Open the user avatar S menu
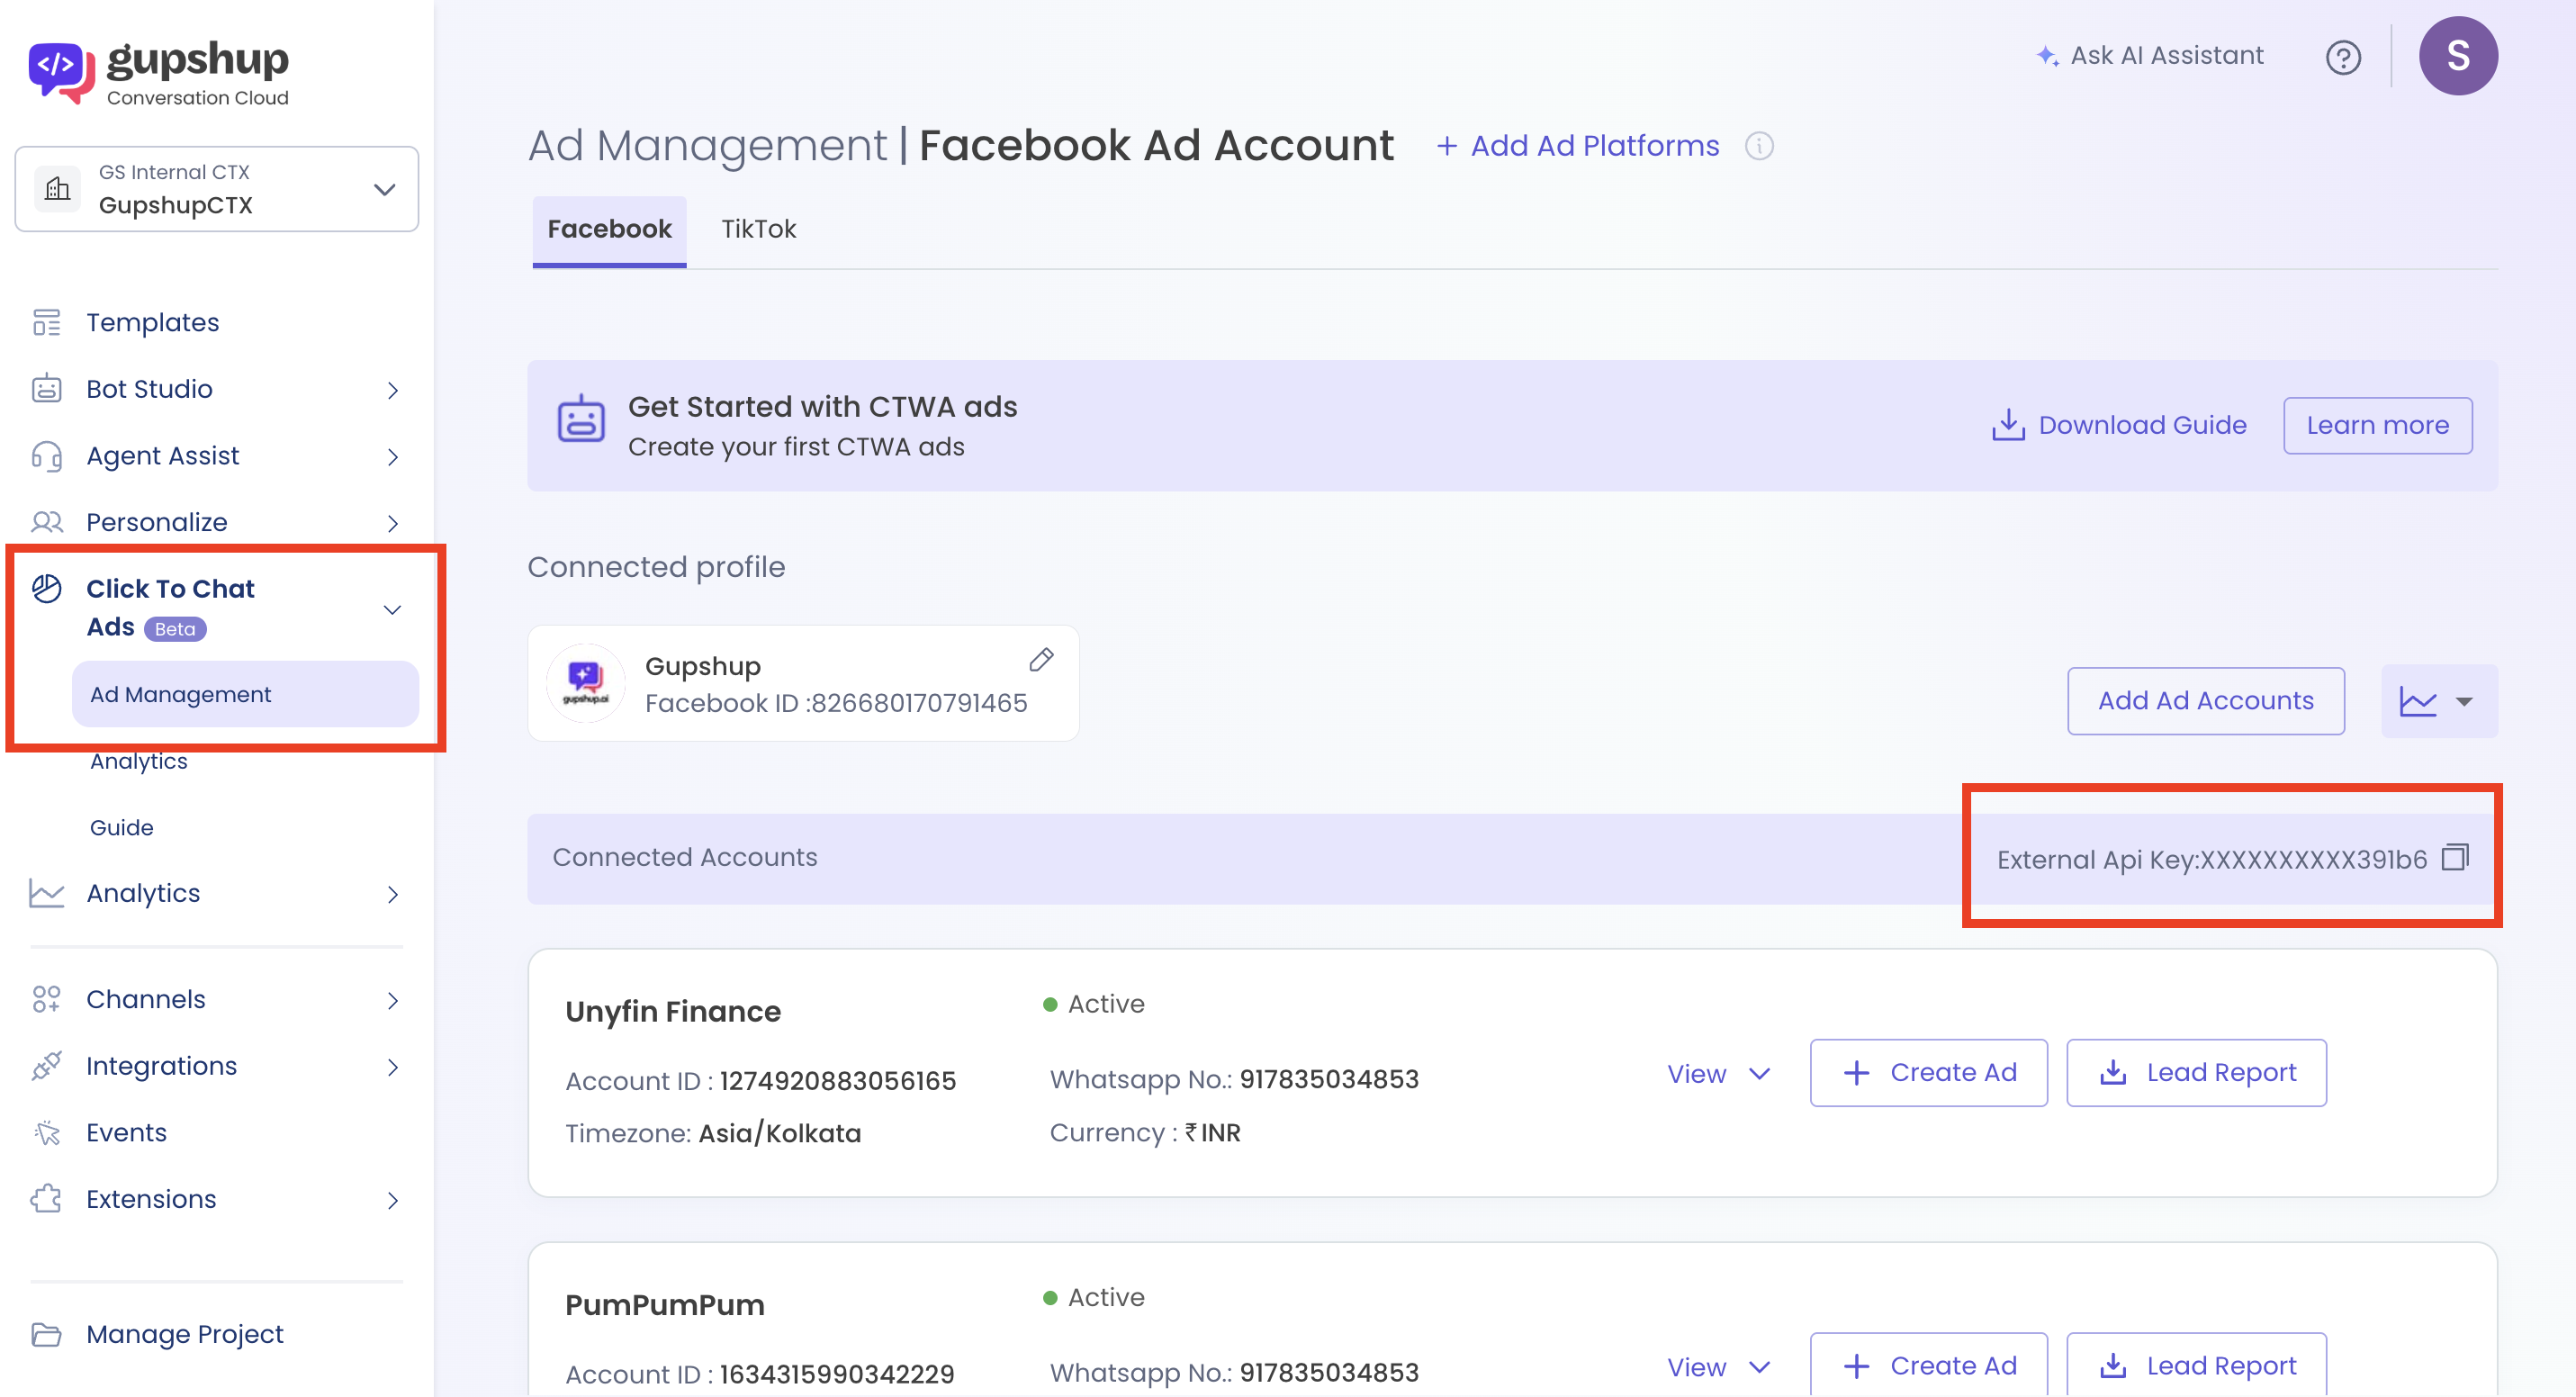 pos(2457,56)
